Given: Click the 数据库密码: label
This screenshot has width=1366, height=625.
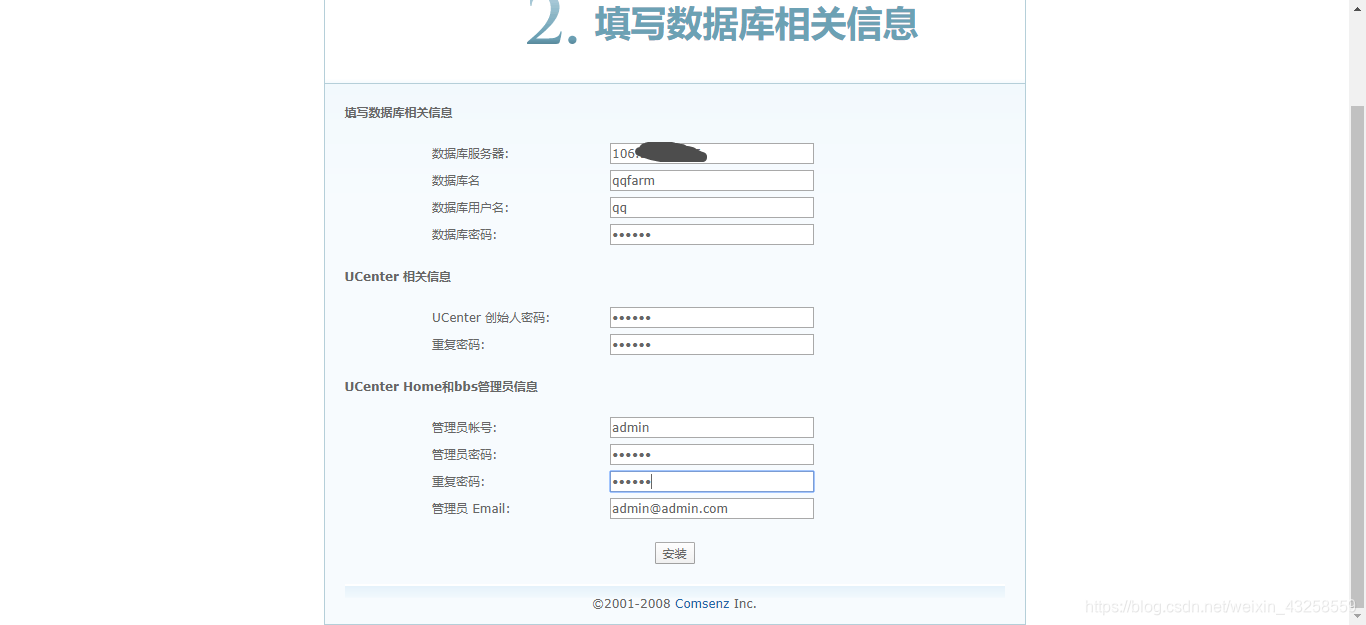Looking at the screenshot, I should click(x=464, y=235).
